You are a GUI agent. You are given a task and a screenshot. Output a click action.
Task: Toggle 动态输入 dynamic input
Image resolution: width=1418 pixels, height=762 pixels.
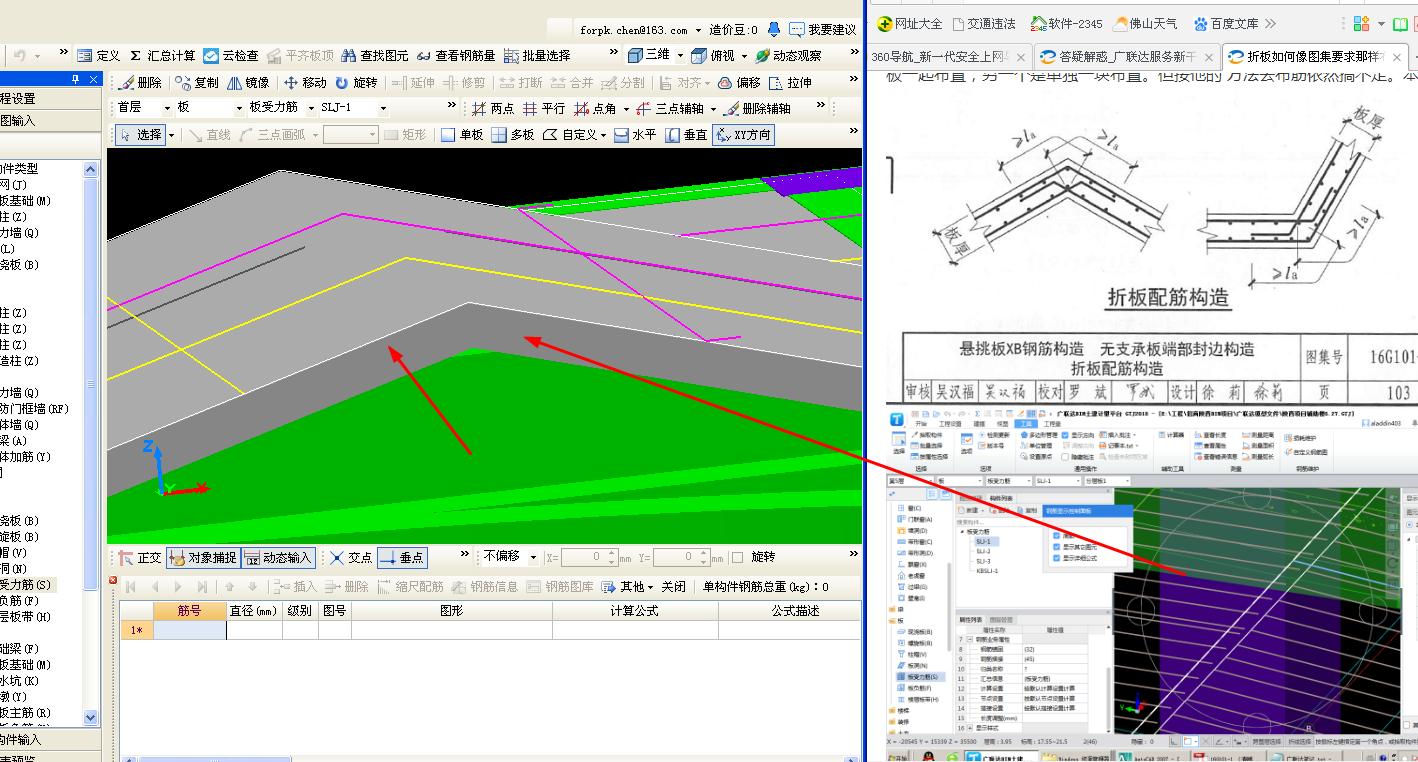click(x=279, y=557)
